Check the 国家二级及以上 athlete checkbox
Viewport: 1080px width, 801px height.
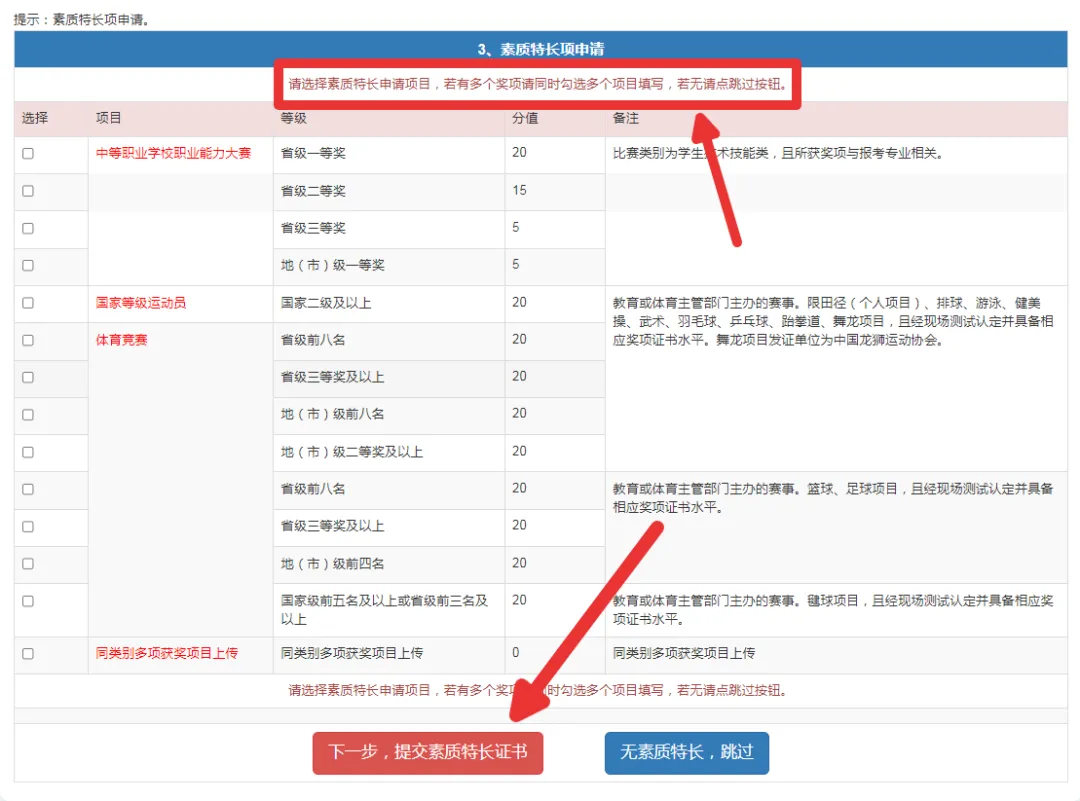point(28,303)
